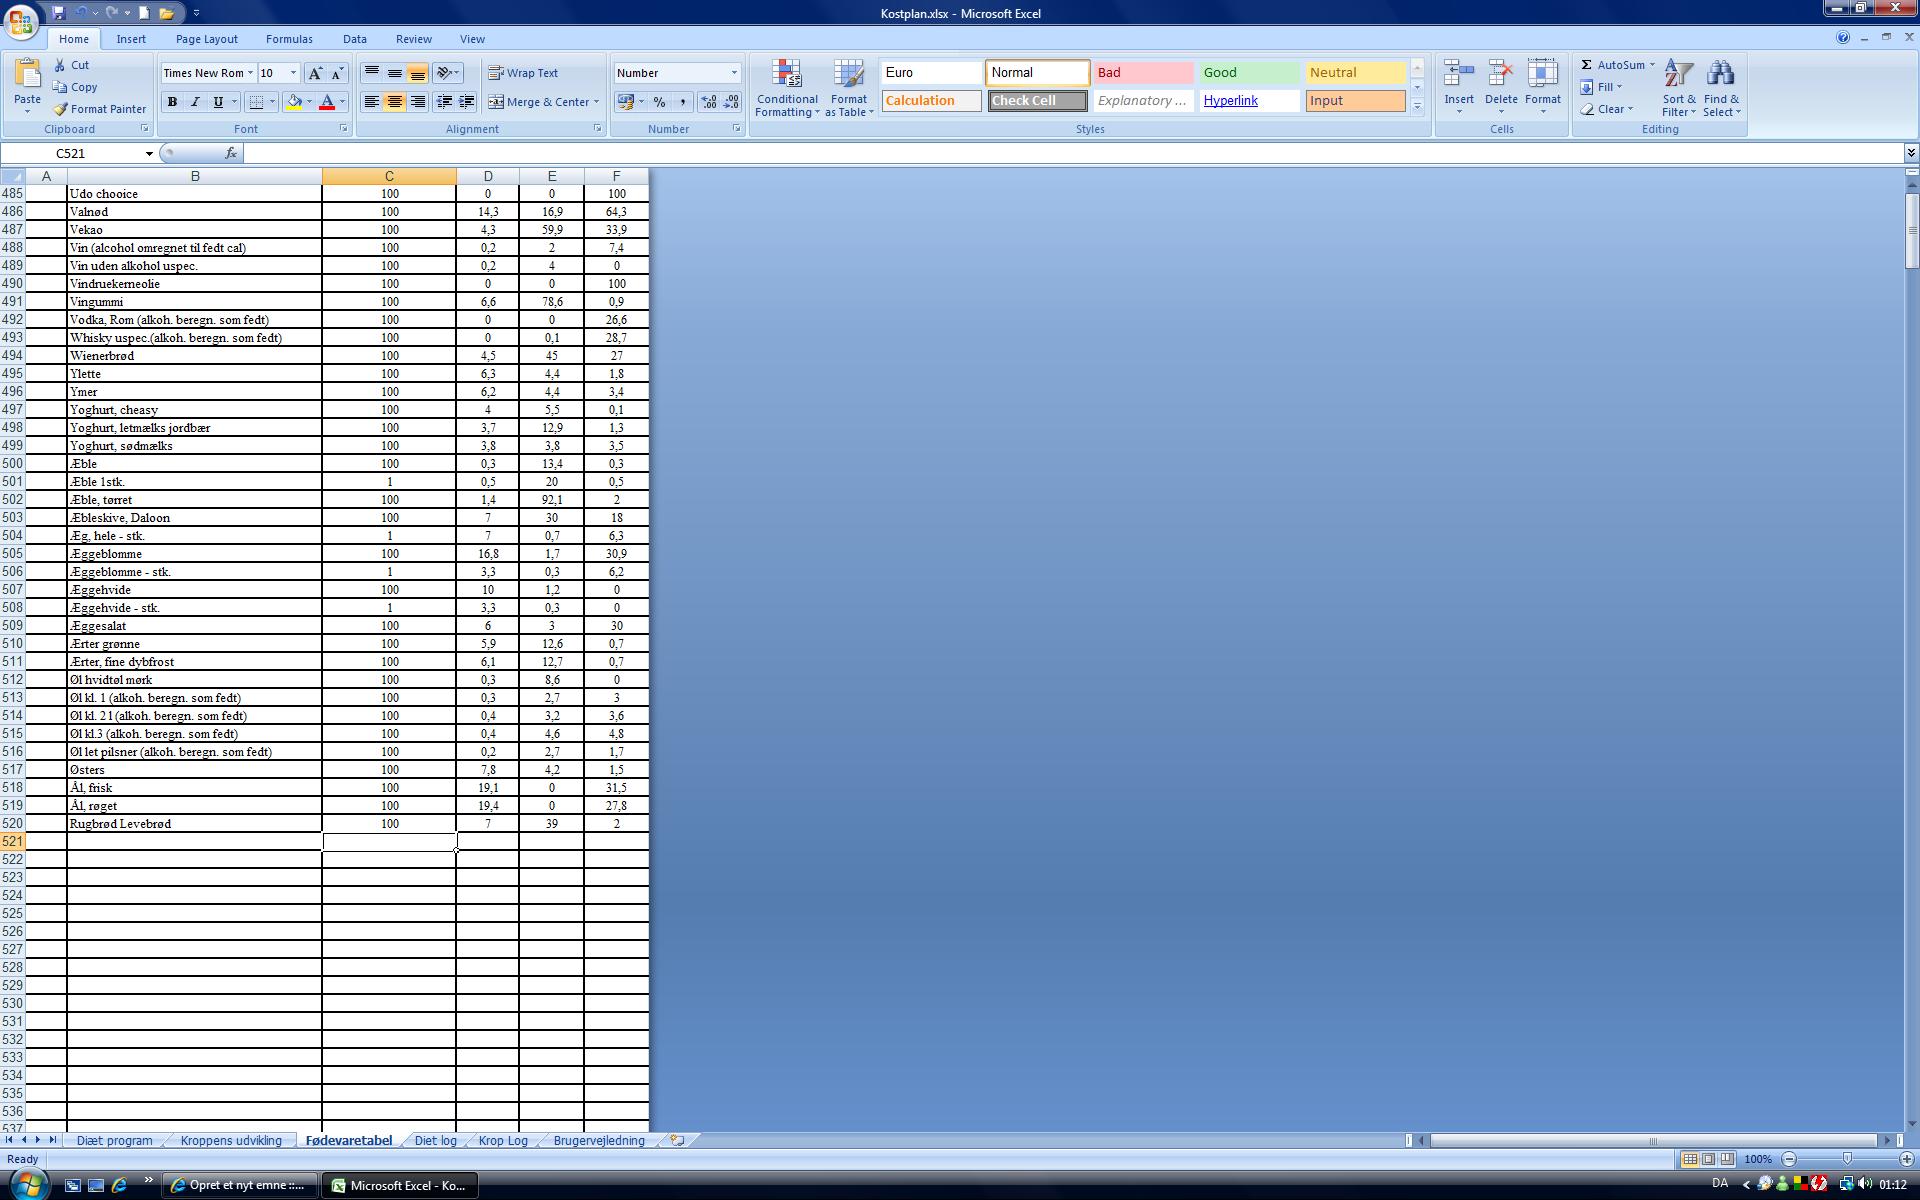Copy the selected cells
The height and width of the screenshot is (1200, 1920).
coord(75,87)
